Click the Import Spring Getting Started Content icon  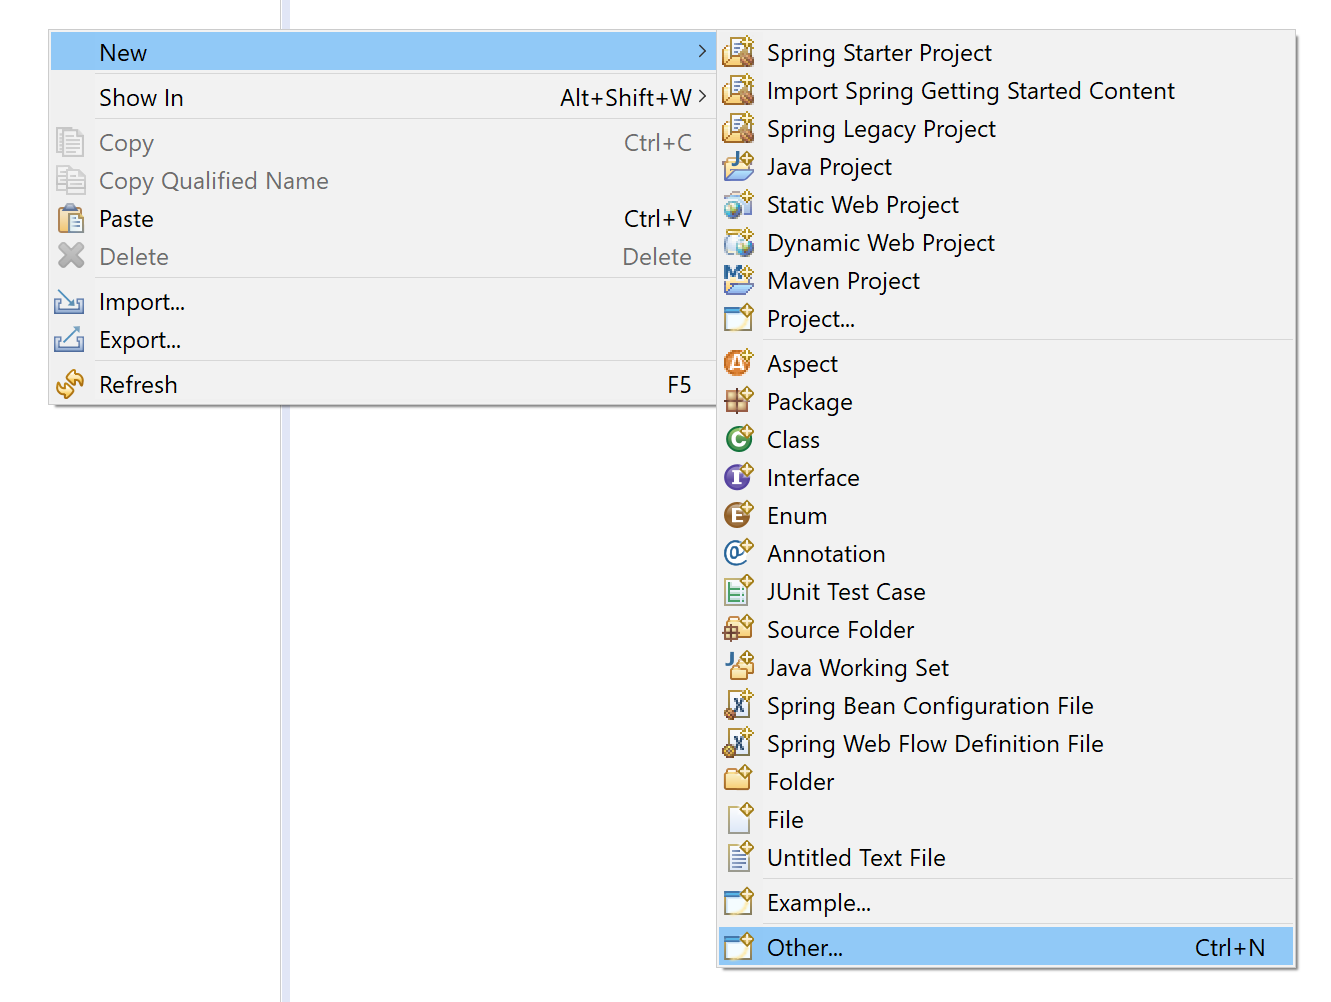click(x=738, y=90)
